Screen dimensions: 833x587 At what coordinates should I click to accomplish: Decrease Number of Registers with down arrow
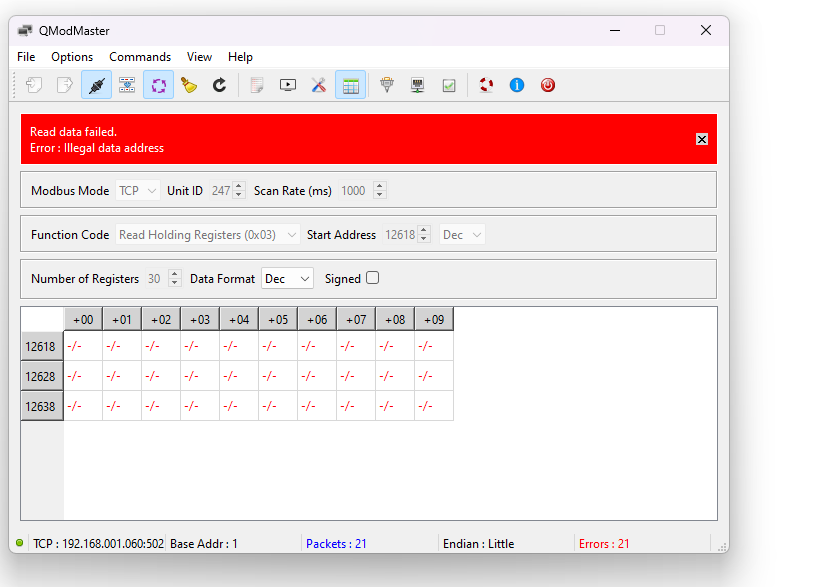point(175,283)
